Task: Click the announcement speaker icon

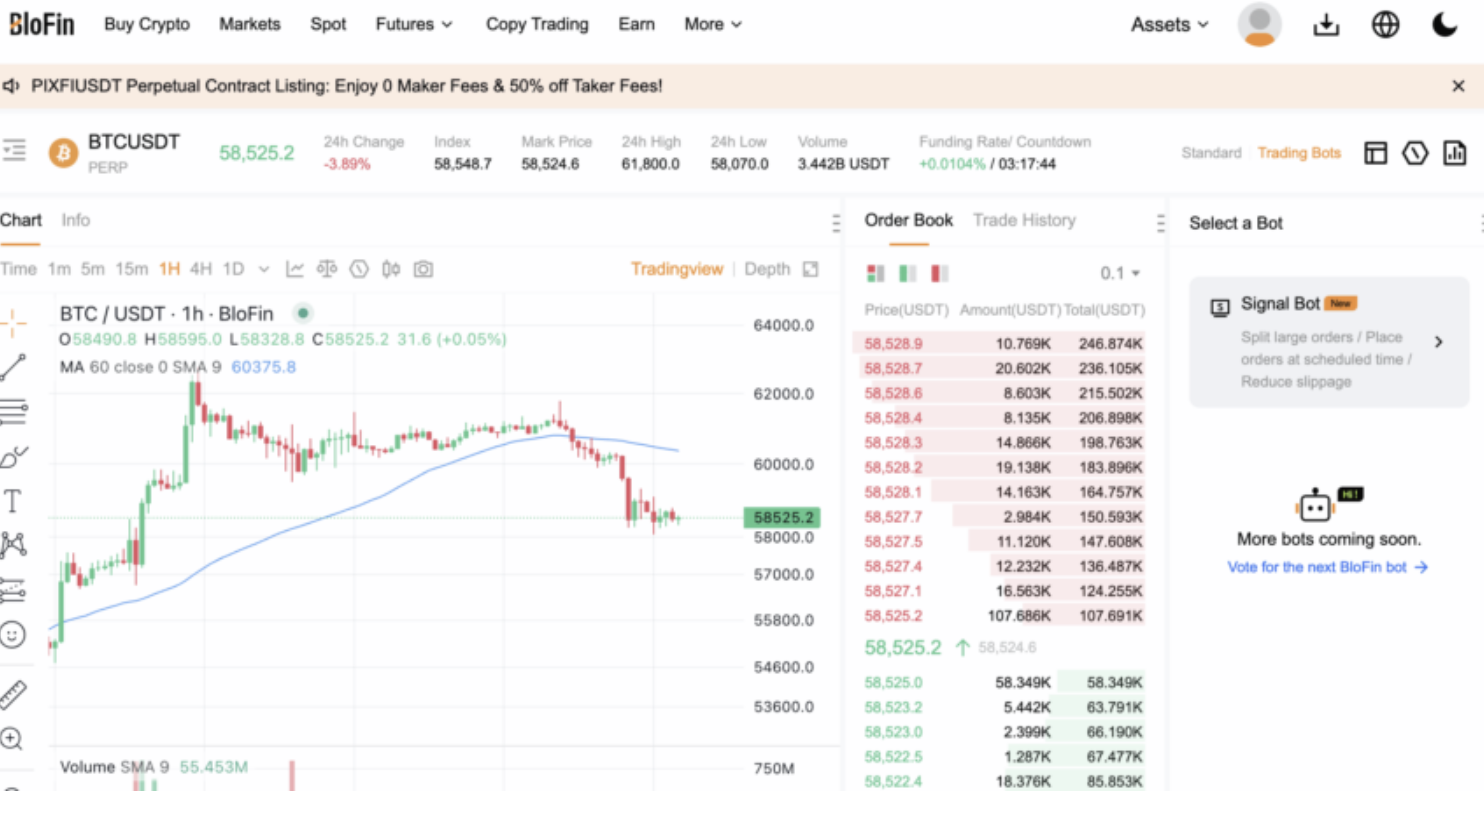Action: 11,86
